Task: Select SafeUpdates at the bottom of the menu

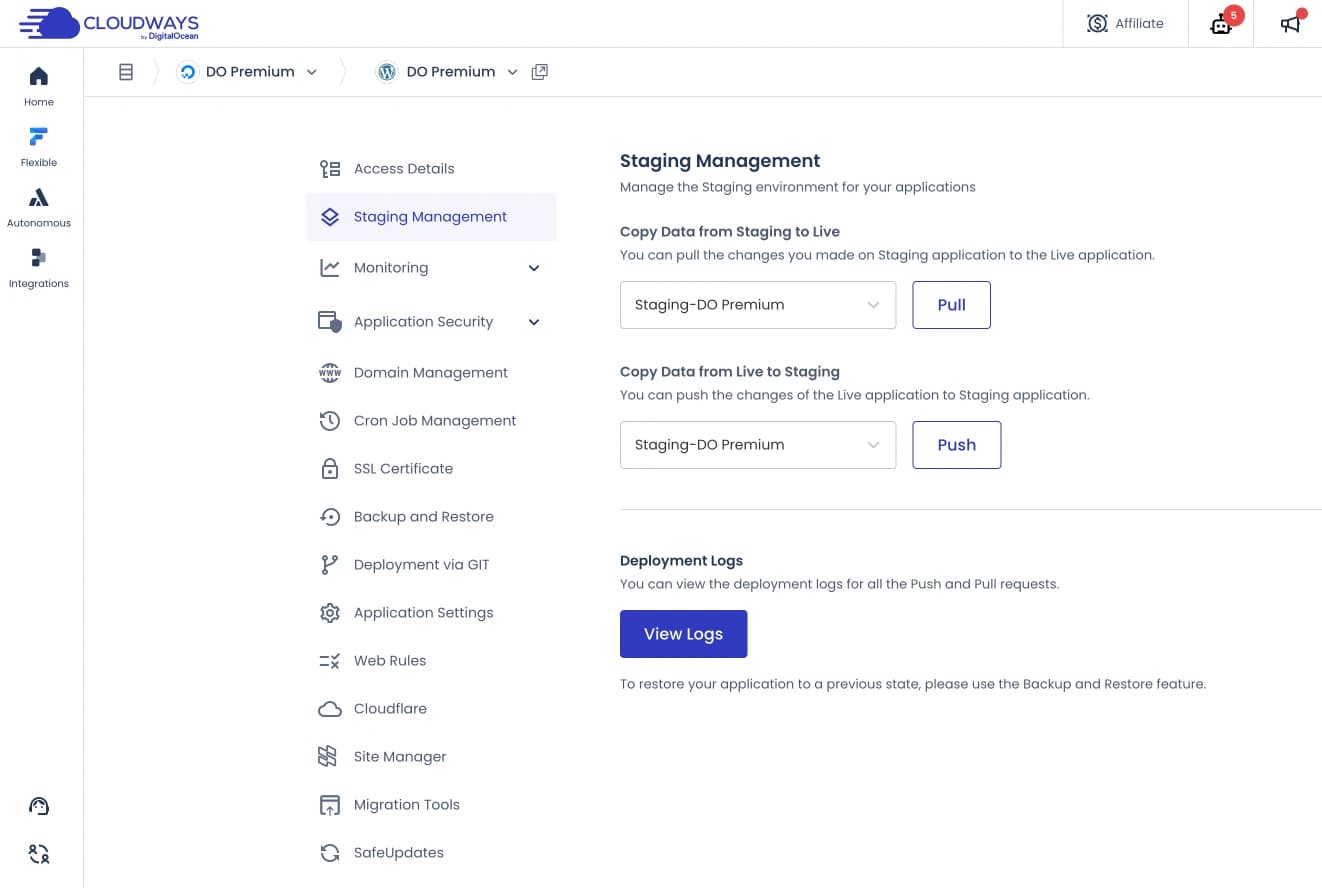Action: (398, 852)
